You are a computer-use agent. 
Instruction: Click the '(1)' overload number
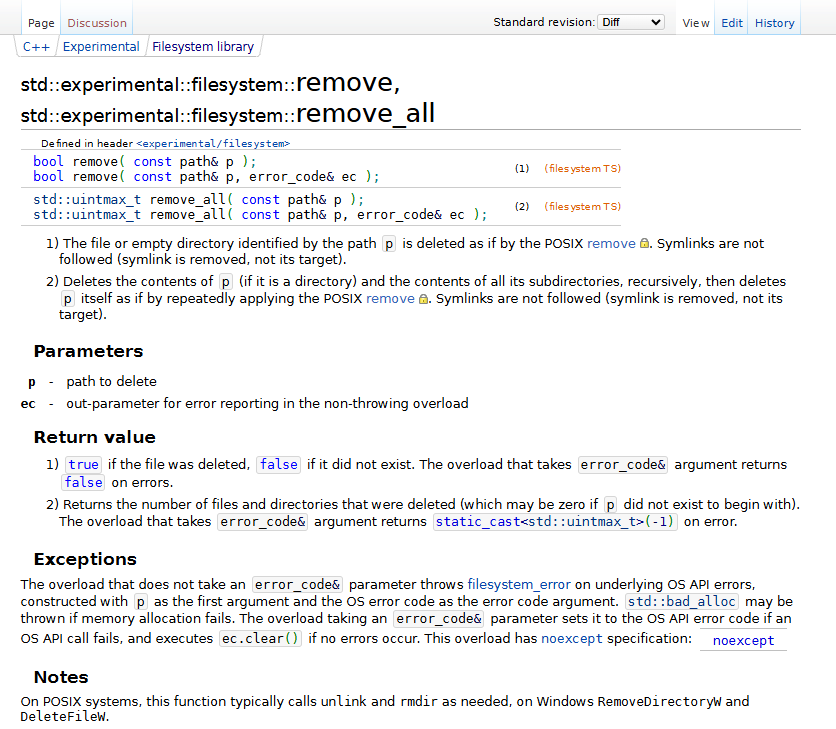pos(522,169)
